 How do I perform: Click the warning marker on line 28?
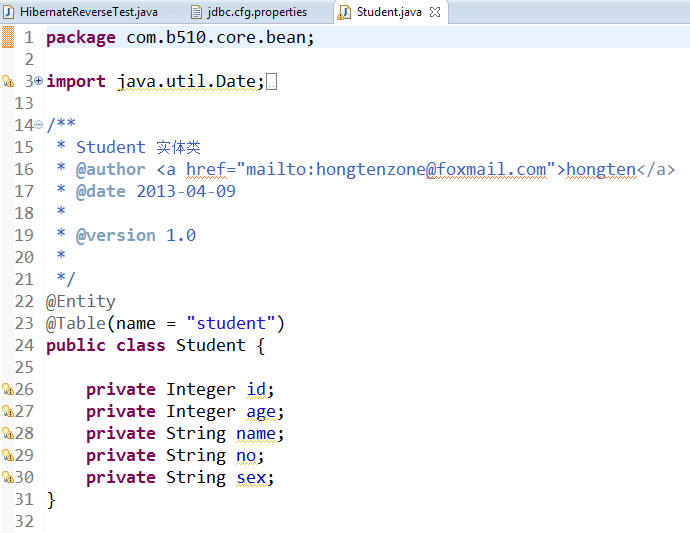coord(8,433)
